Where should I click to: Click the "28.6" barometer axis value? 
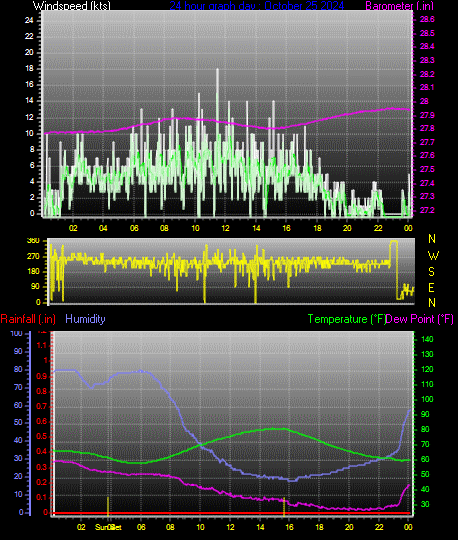pos(427,19)
